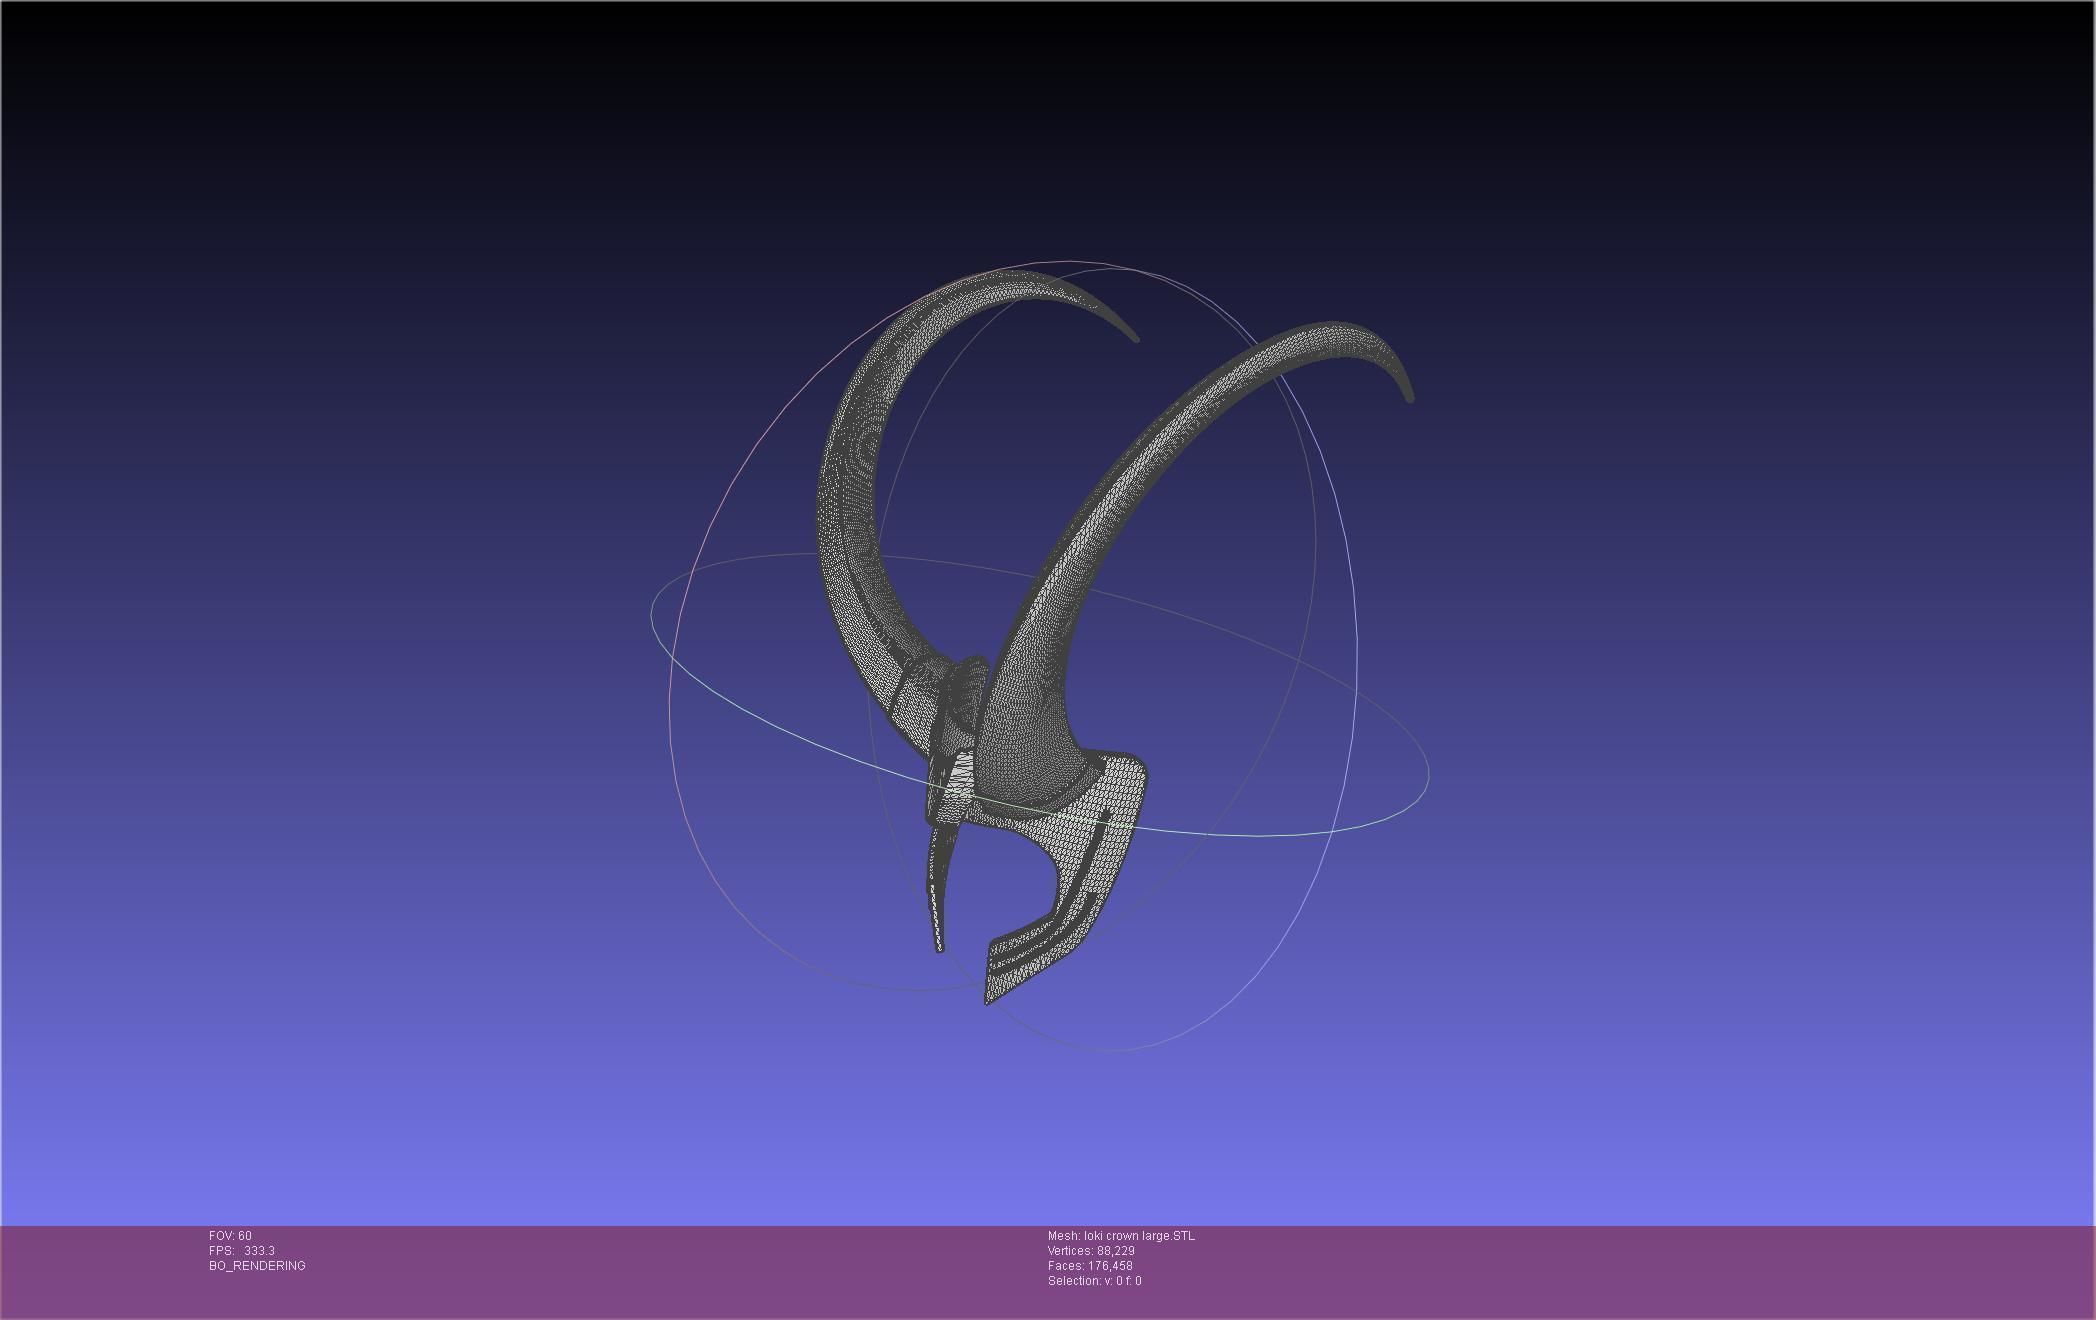Click the 'FOV: 60' status text
The width and height of the screenshot is (2096, 1320).
click(230, 1236)
